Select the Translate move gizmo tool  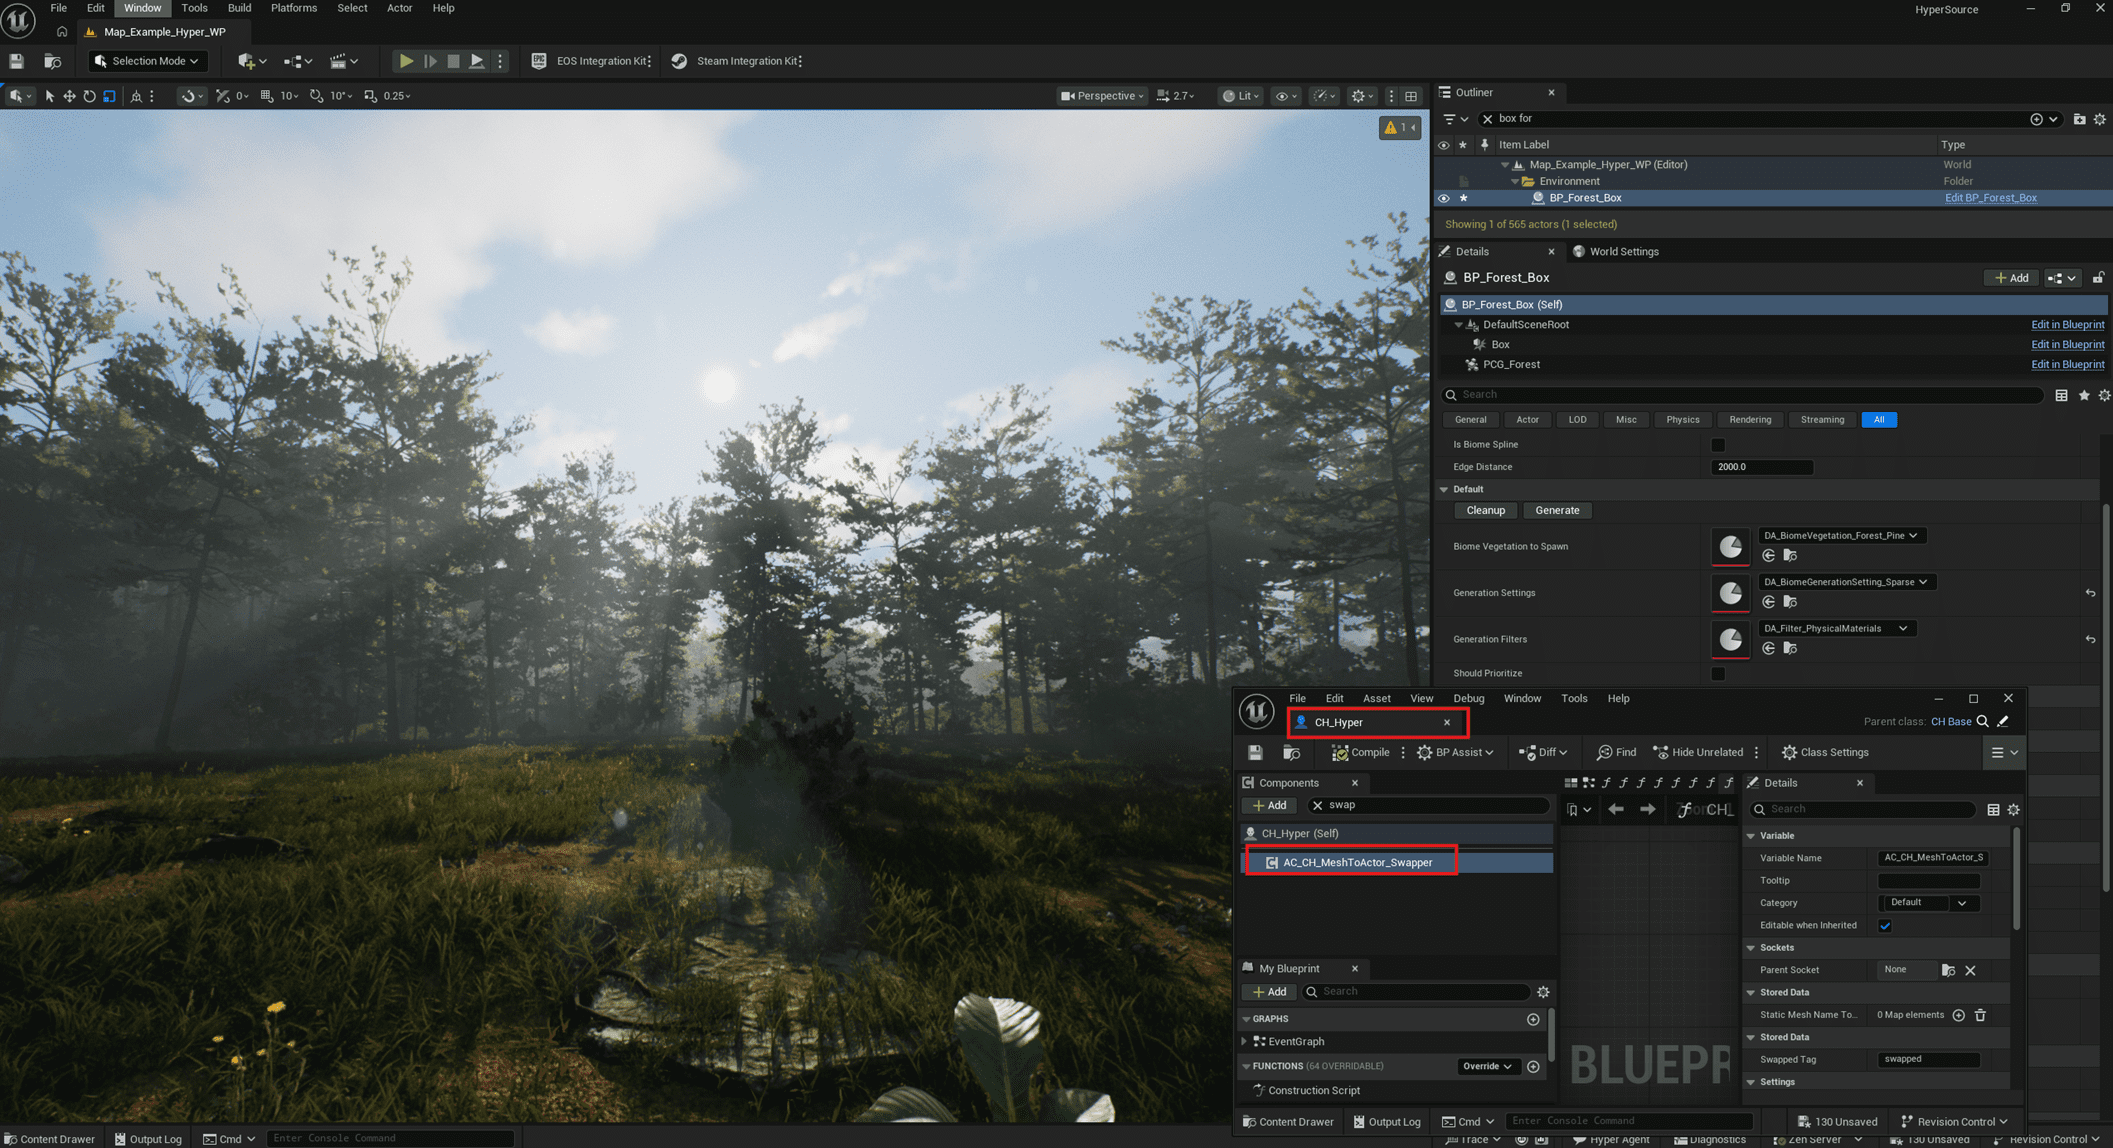69,96
